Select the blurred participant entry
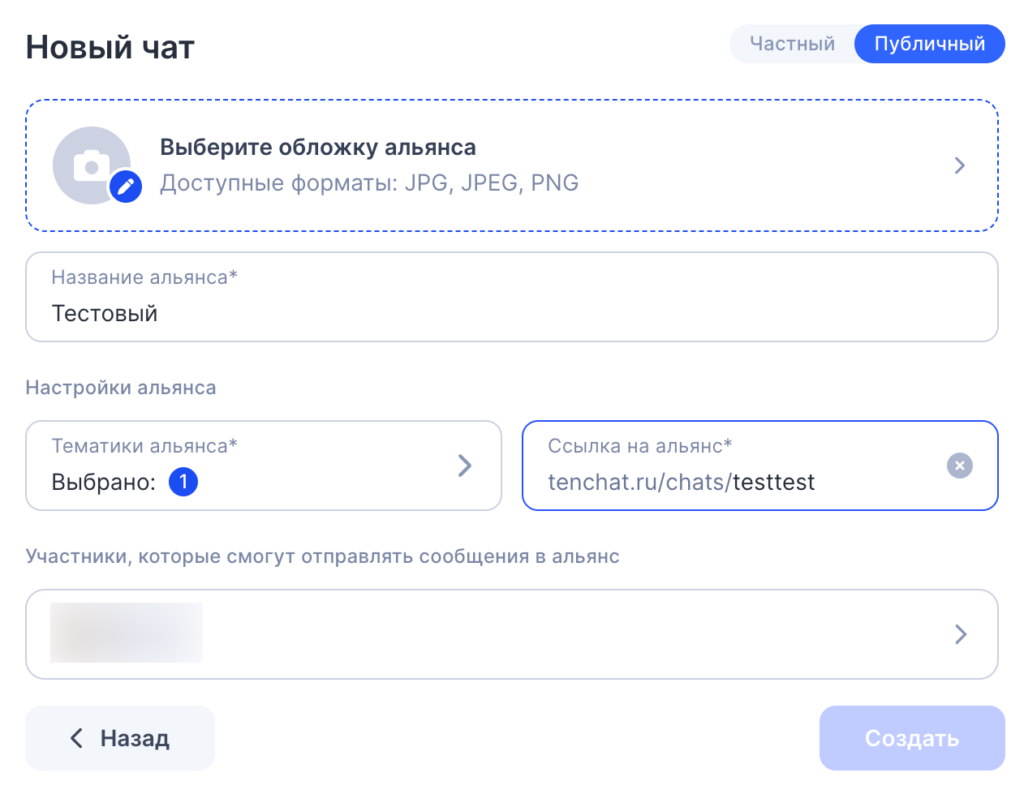Viewport: 1024px width, 790px height. tap(127, 633)
